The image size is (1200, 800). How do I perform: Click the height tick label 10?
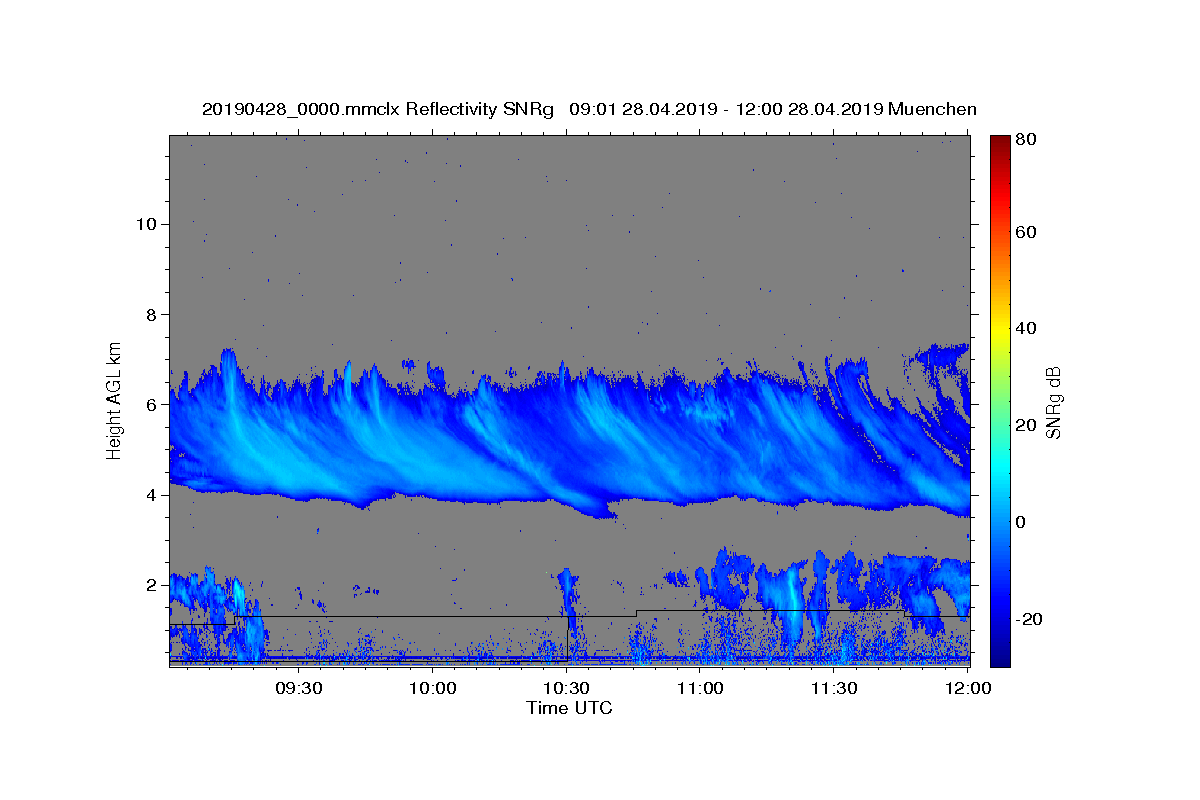point(149,224)
